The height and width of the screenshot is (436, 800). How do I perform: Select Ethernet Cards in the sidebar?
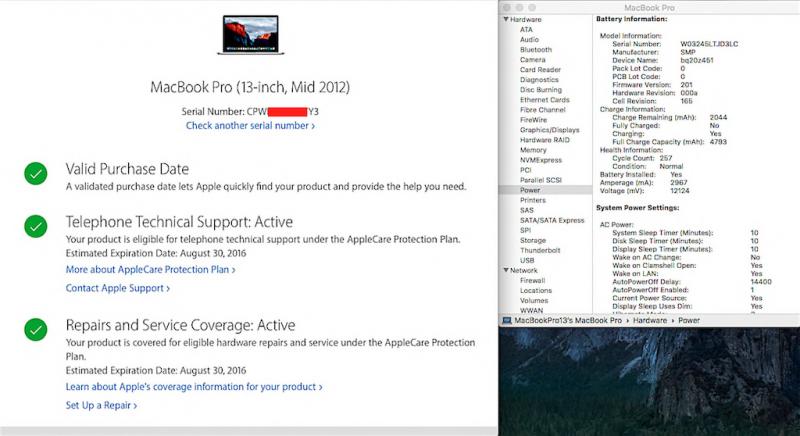544,100
